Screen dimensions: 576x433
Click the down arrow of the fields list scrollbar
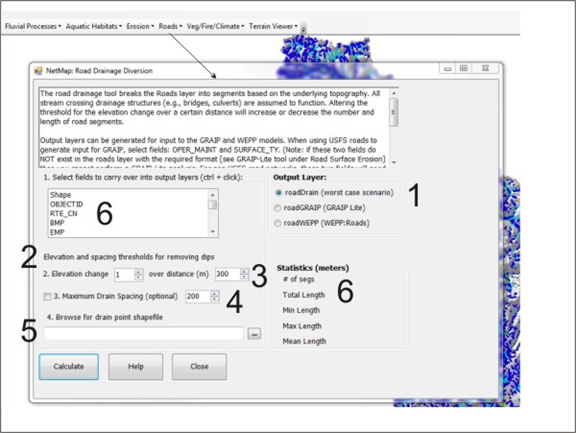(213, 232)
